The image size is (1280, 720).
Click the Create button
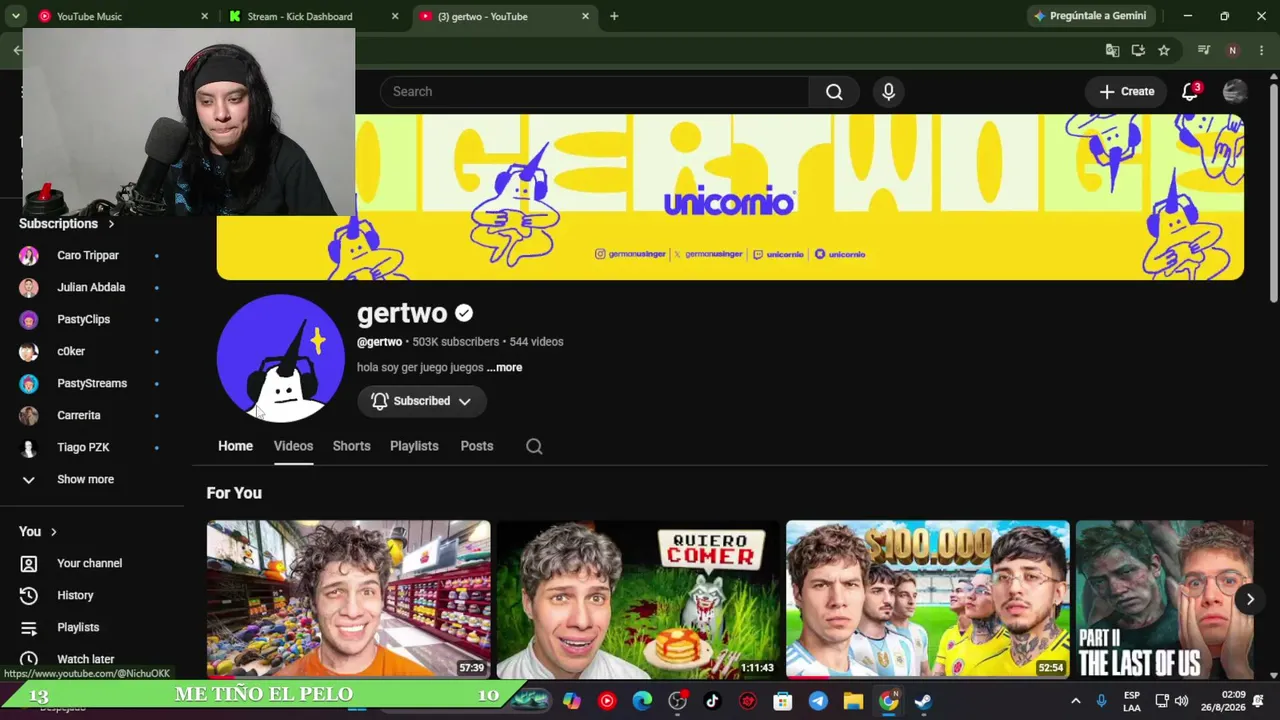(x=1127, y=92)
